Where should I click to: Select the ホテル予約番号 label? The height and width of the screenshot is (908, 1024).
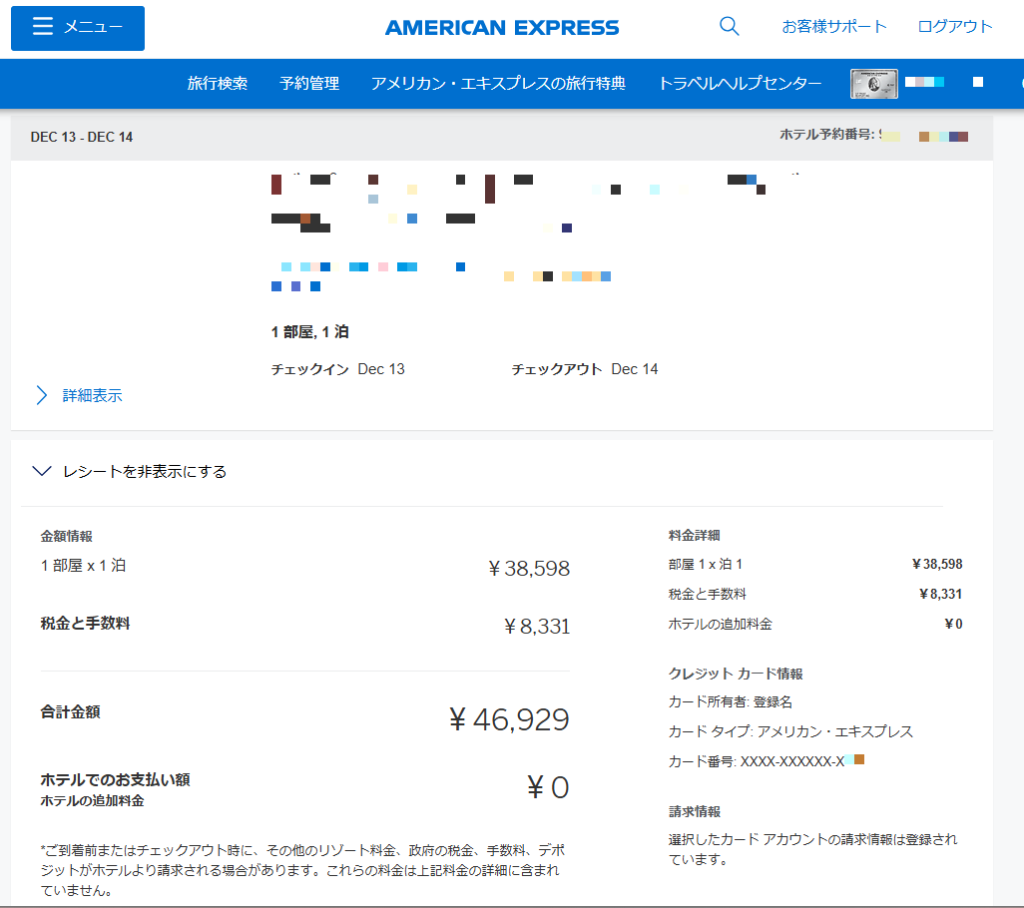click(827, 135)
